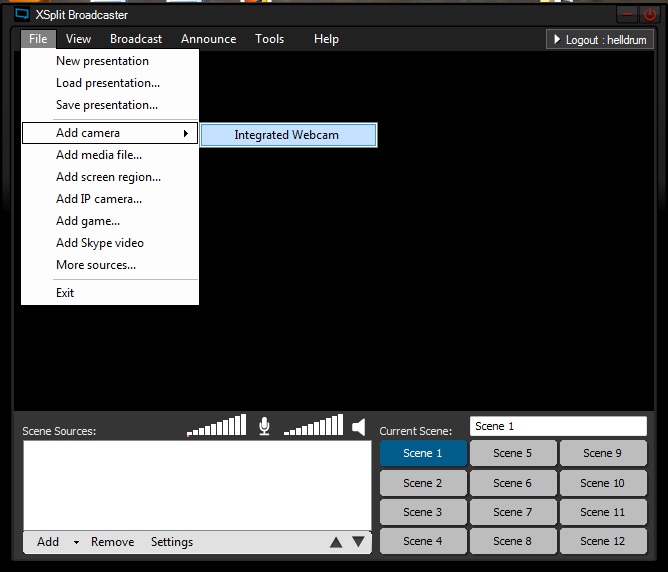
Task: Adjust the microphone volume level bars
Action: tap(216, 425)
